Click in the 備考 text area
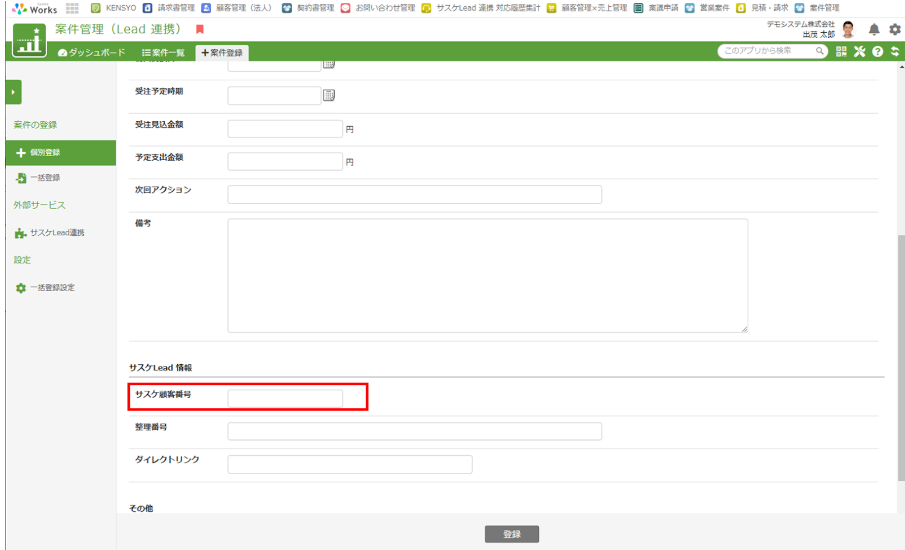The width and height of the screenshot is (905, 550). click(x=487, y=275)
